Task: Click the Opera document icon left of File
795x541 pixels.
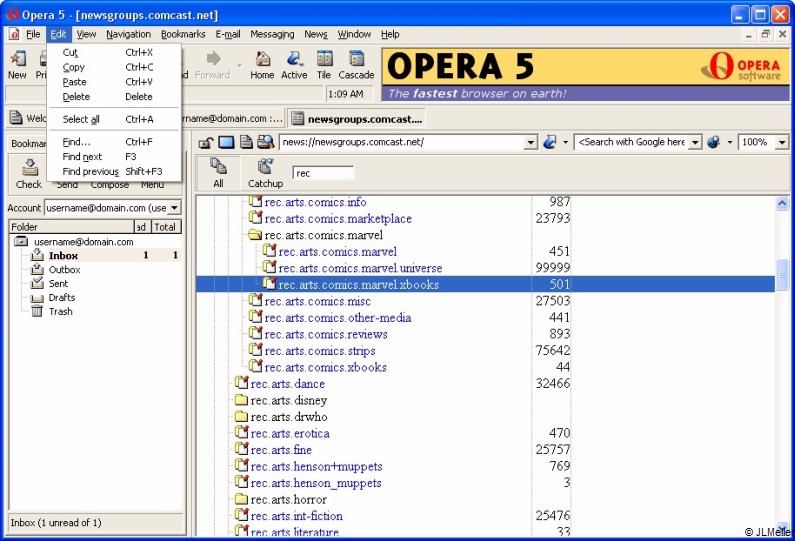Action: point(14,34)
